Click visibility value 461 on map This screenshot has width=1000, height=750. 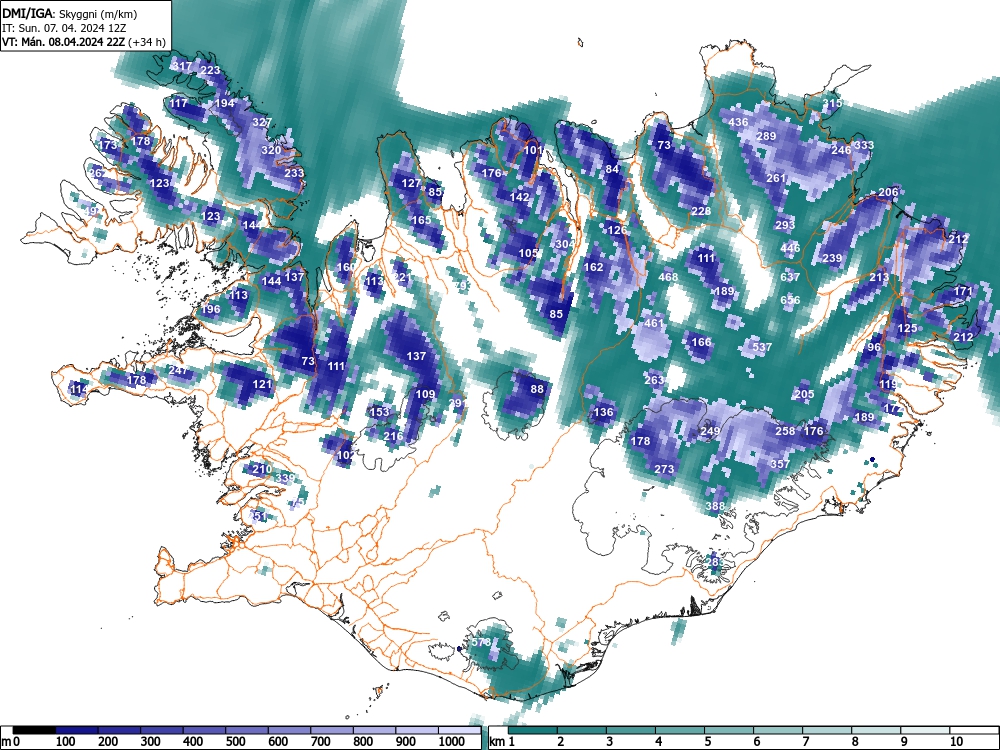[x=654, y=323]
